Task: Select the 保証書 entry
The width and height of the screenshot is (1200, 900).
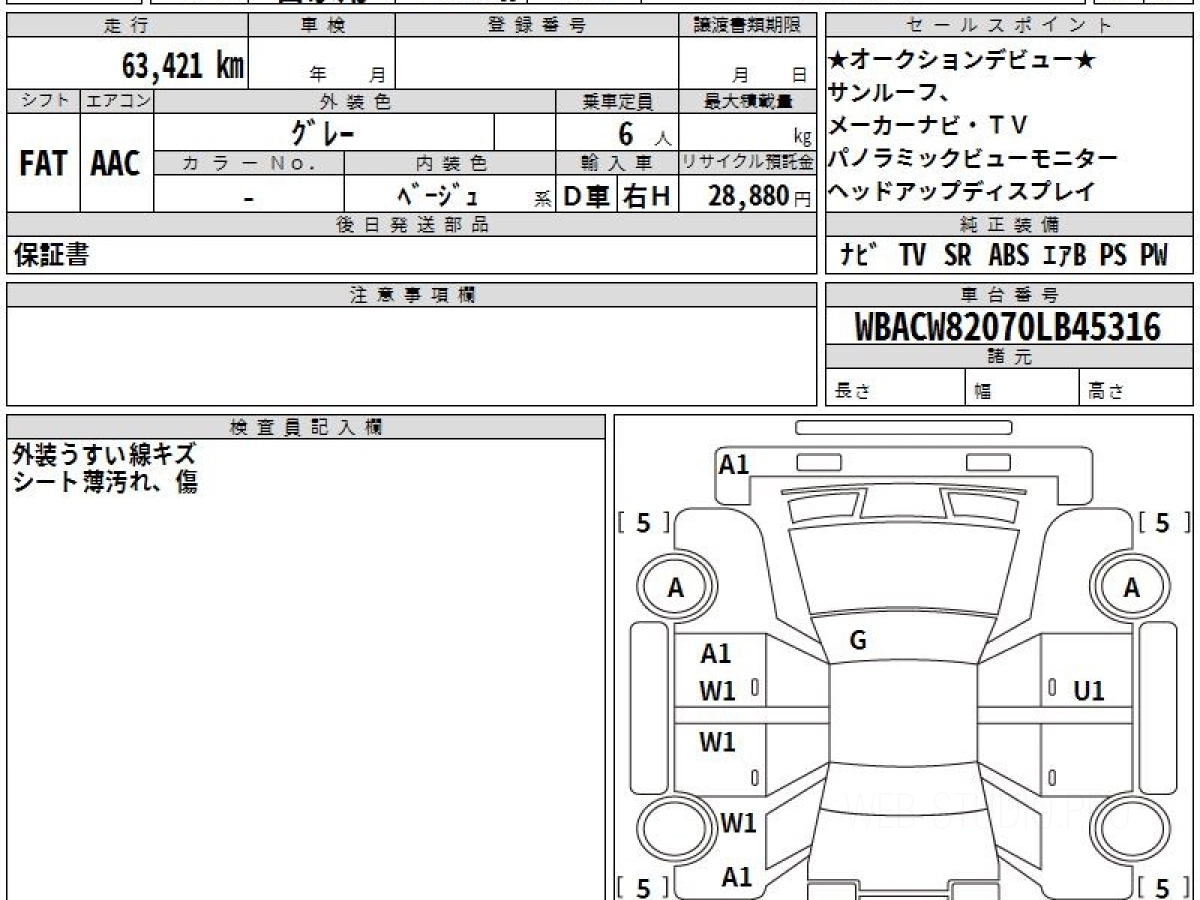Action: (x=51, y=256)
